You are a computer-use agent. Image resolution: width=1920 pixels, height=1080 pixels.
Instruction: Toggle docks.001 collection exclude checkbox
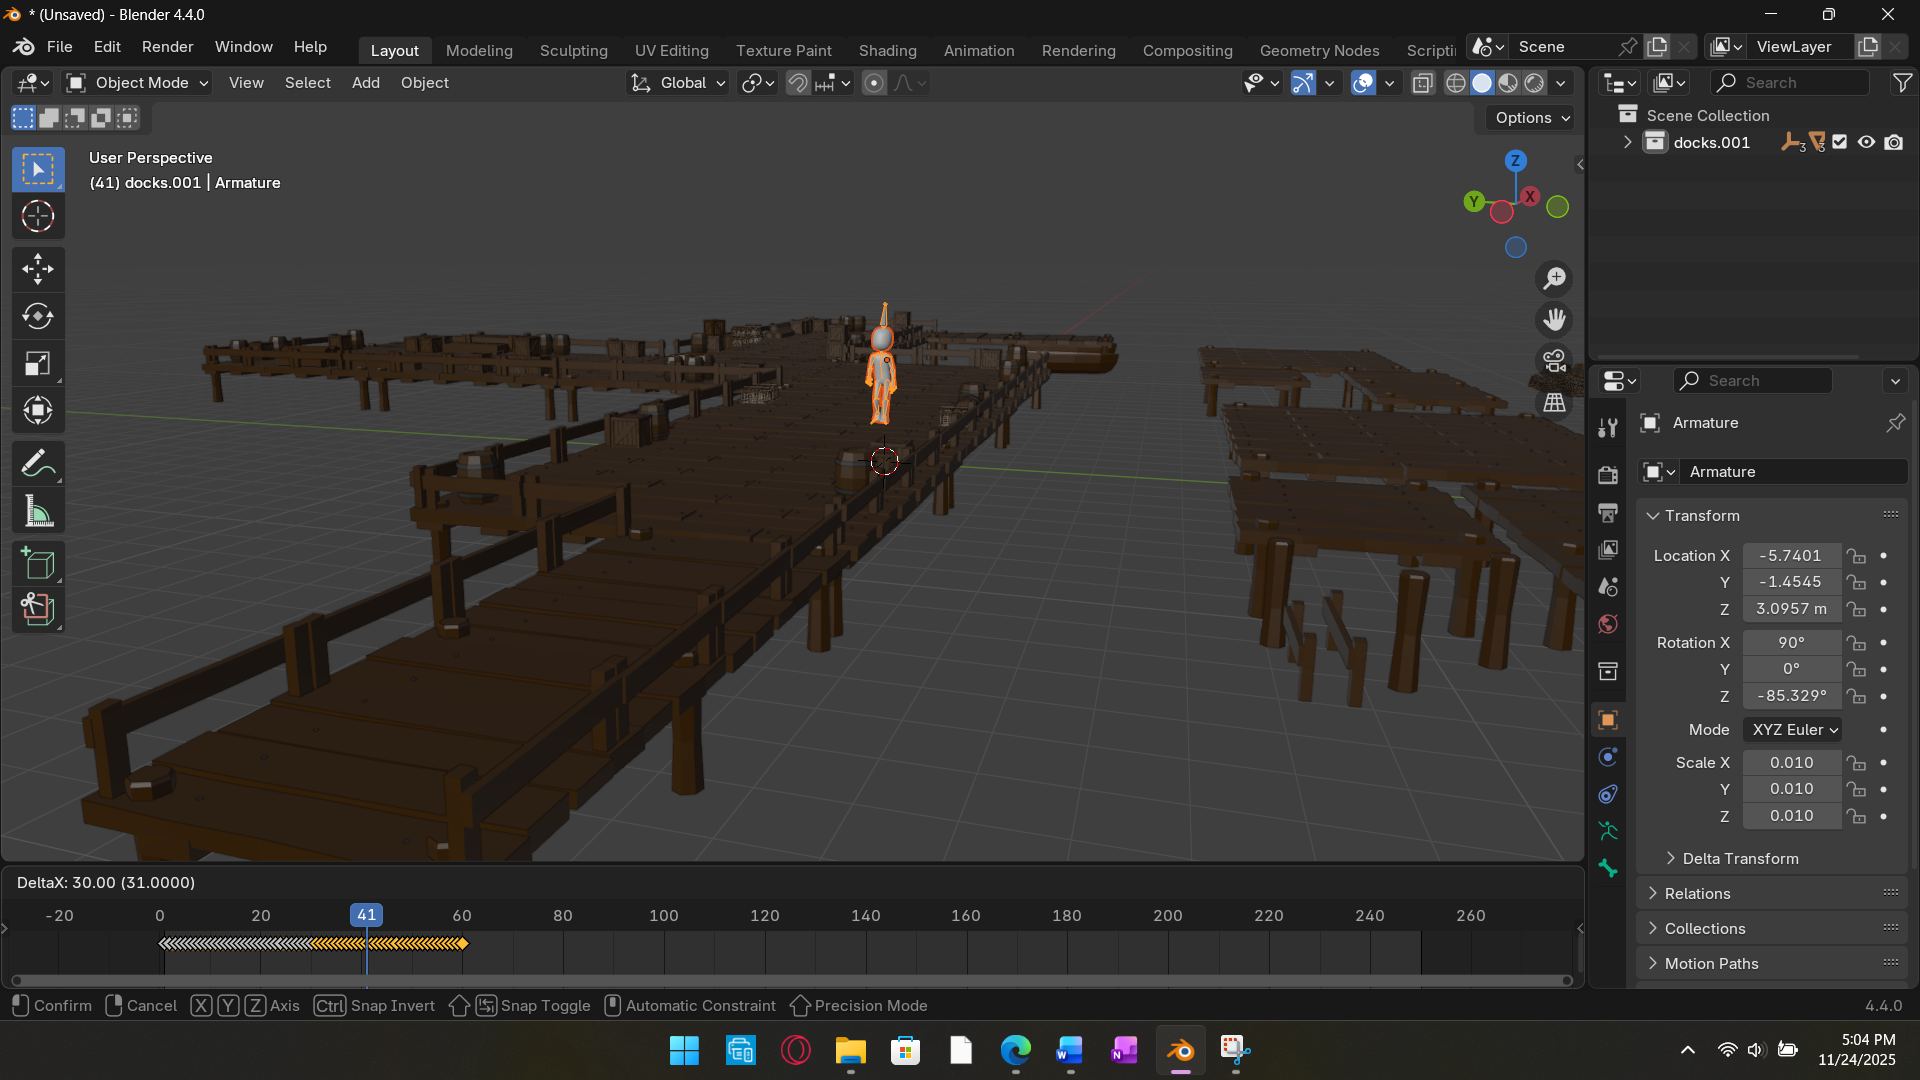(1840, 142)
